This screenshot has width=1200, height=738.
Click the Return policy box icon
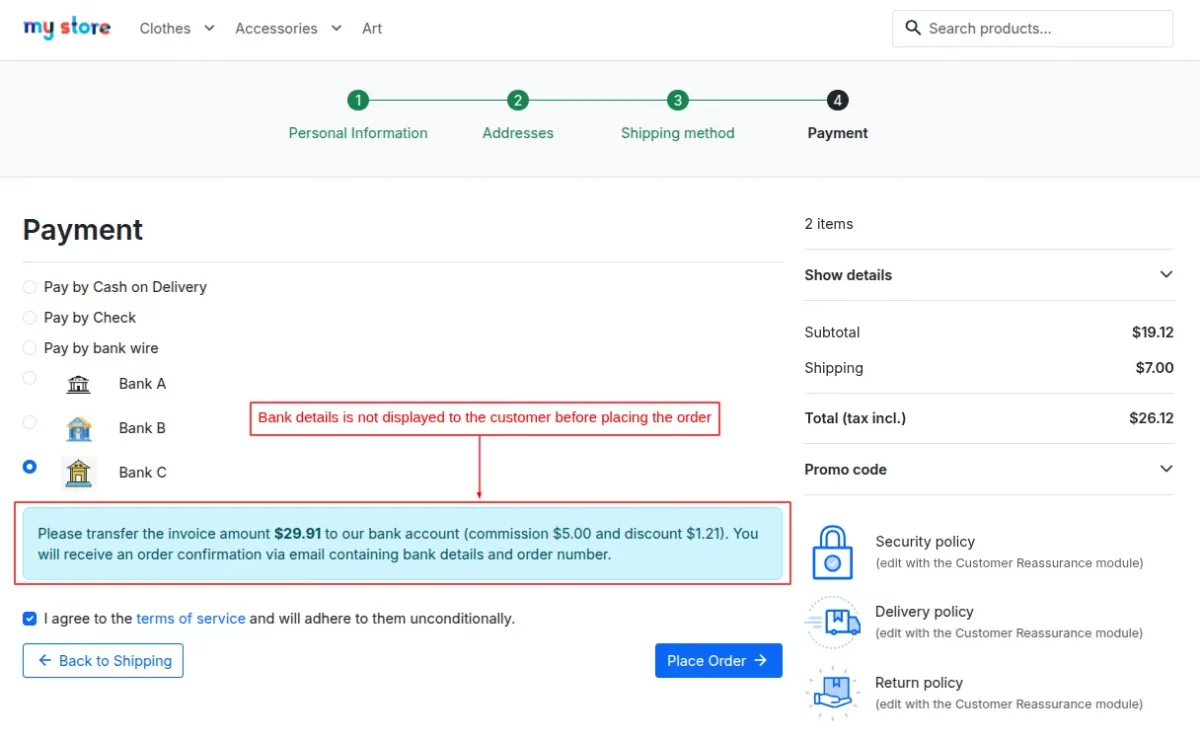tap(832, 693)
